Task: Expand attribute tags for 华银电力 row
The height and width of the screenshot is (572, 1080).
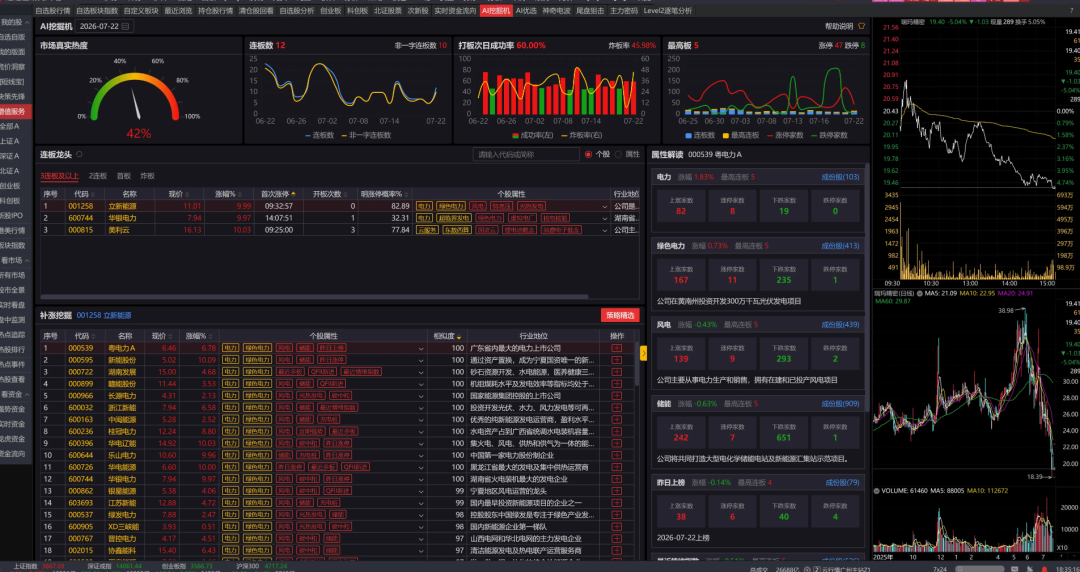Action: (605, 218)
